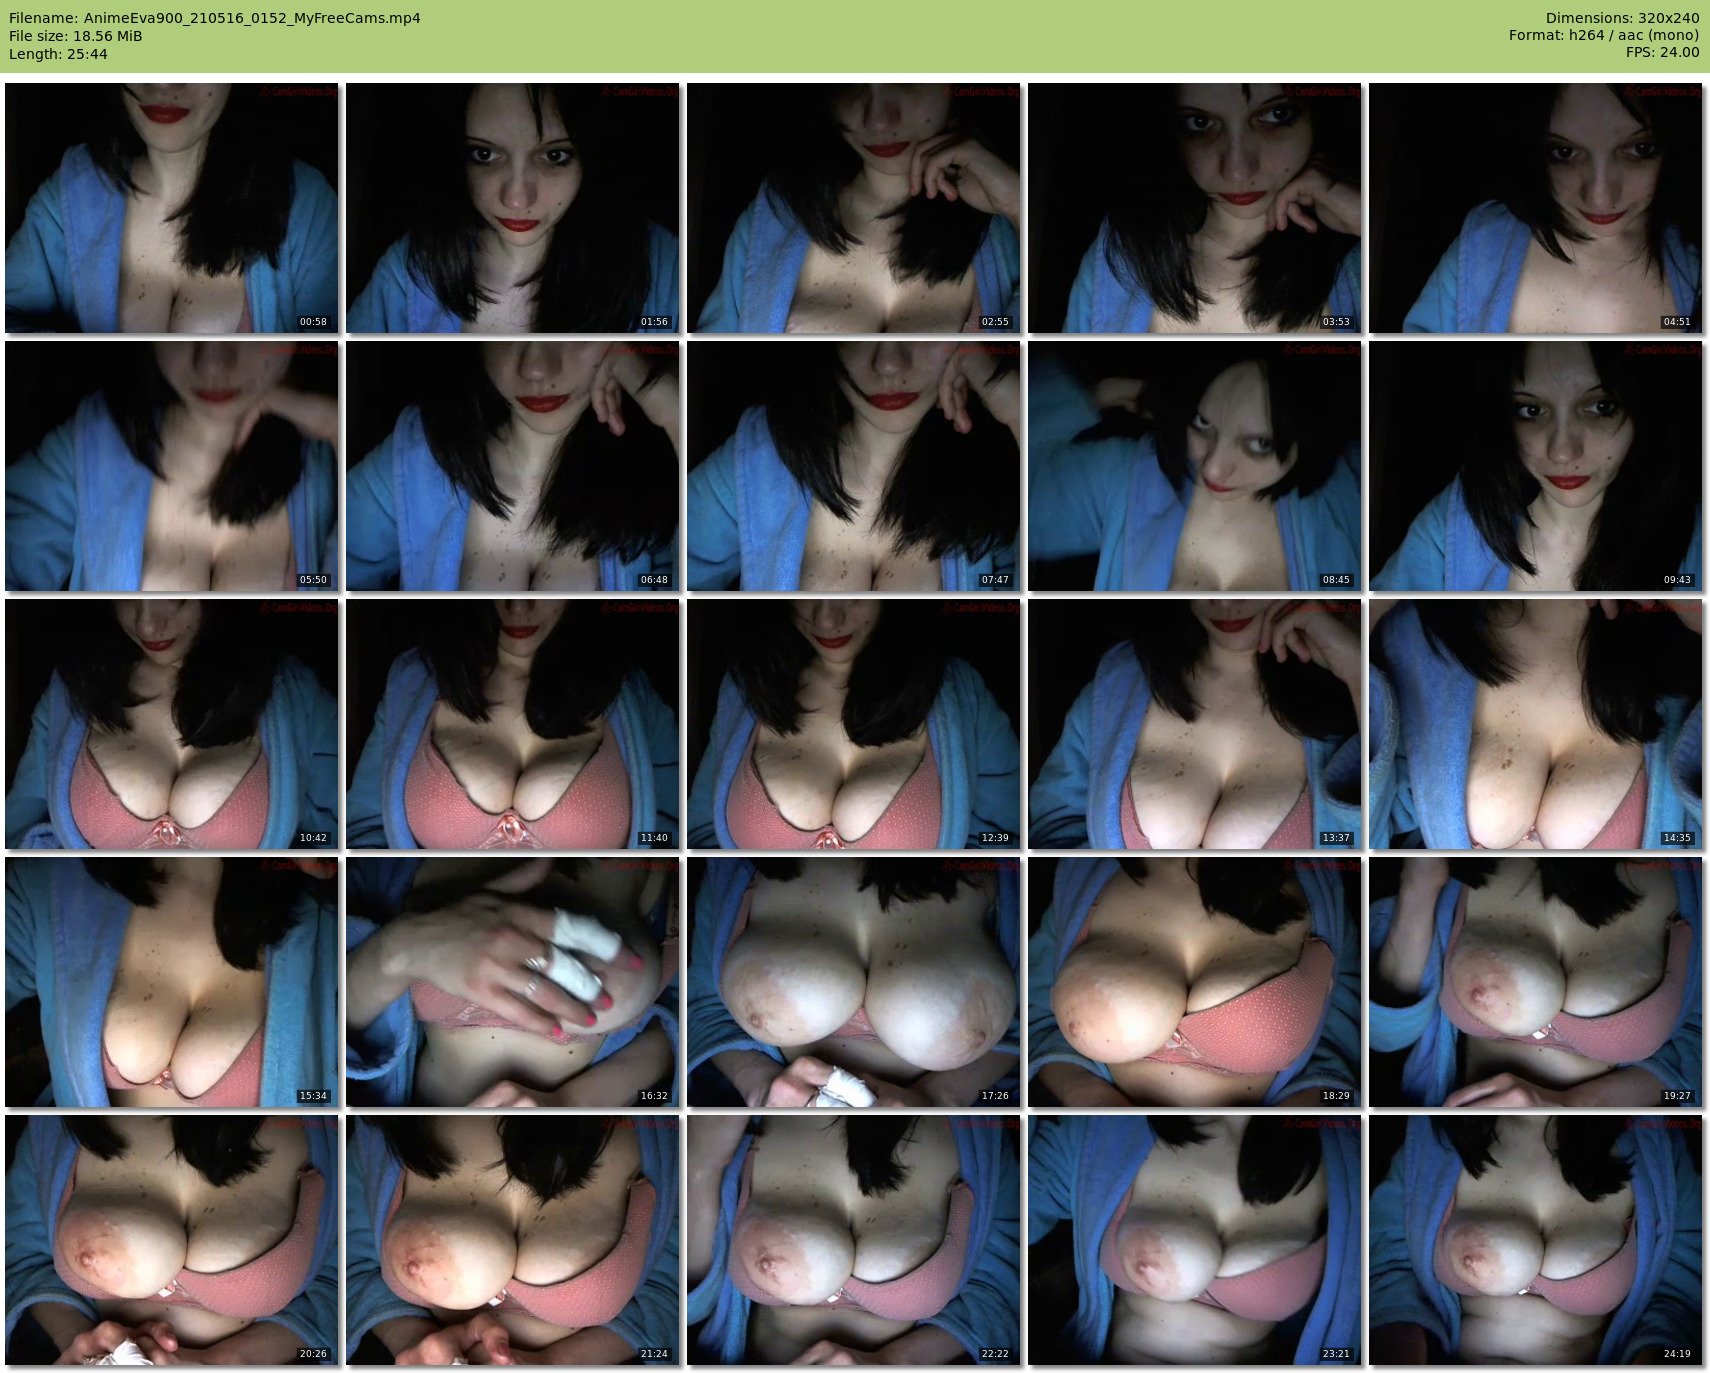
Task: Select the thumbnail stamped 01:56
Action: click(513, 208)
